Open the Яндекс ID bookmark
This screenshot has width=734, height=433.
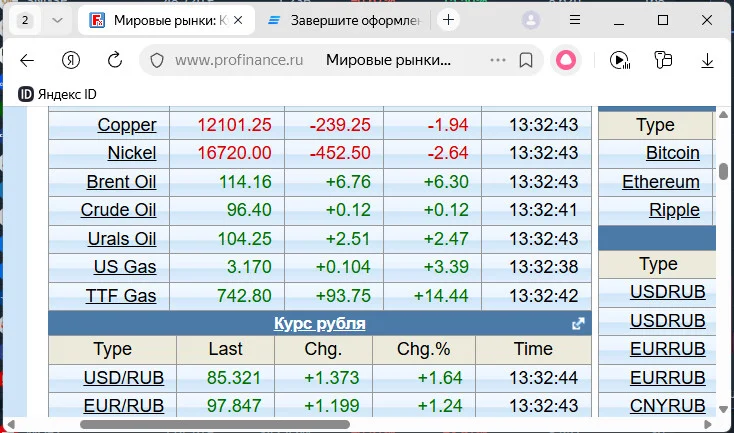coord(57,94)
